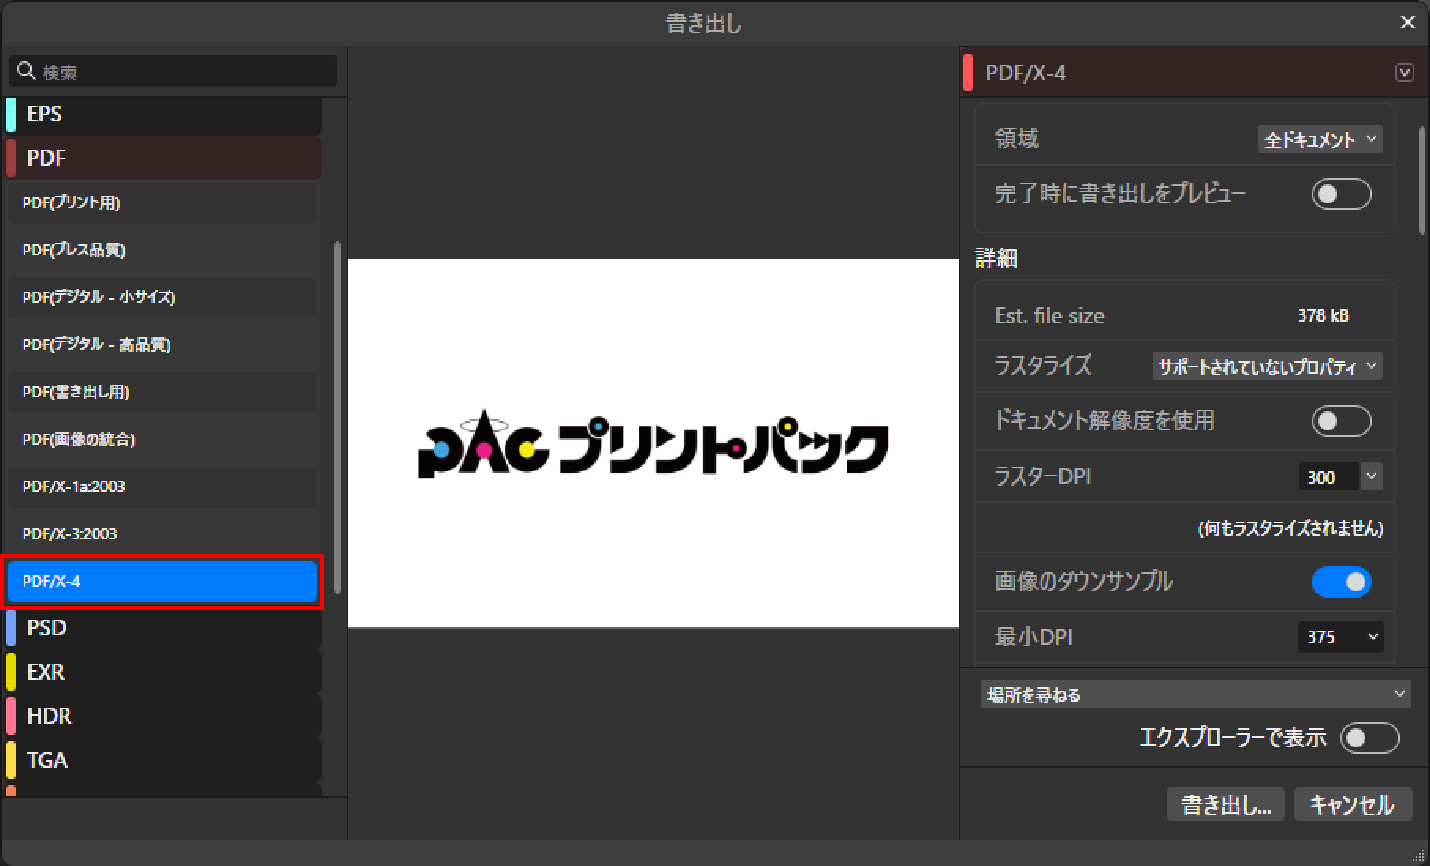
Task: Open the 領域 全ドキュメント dropdown
Action: pyautogui.click(x=1319, y=140)
